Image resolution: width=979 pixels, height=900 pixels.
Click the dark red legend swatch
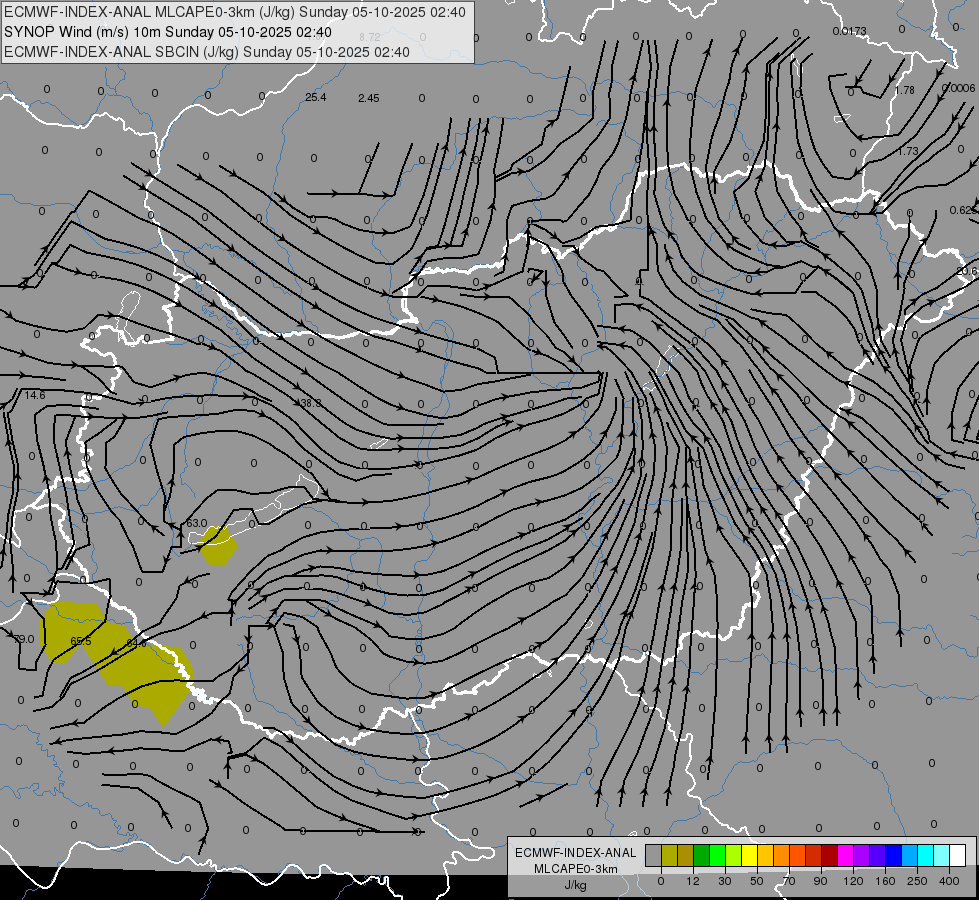[x=830, y=855]
